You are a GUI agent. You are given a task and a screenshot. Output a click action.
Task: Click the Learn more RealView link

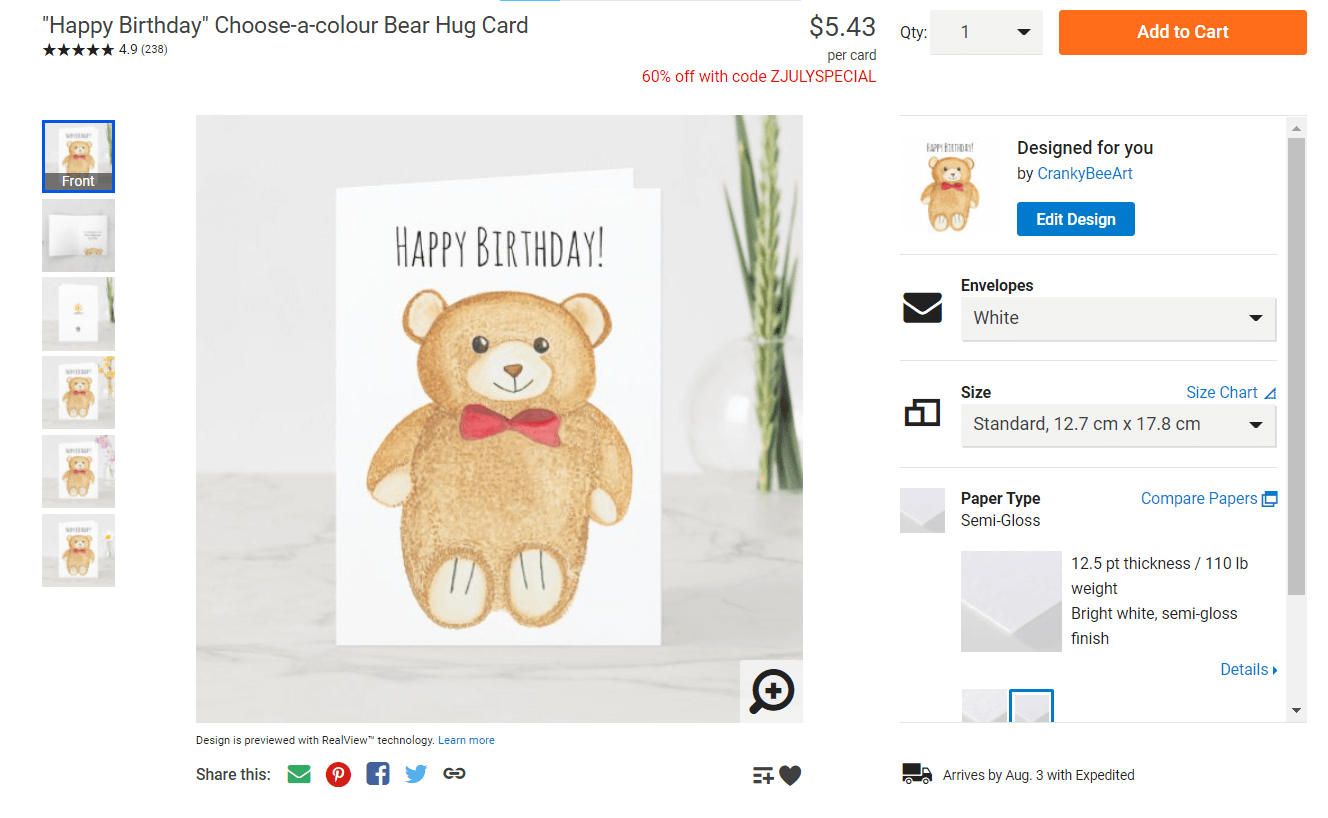tap(466, 741)
